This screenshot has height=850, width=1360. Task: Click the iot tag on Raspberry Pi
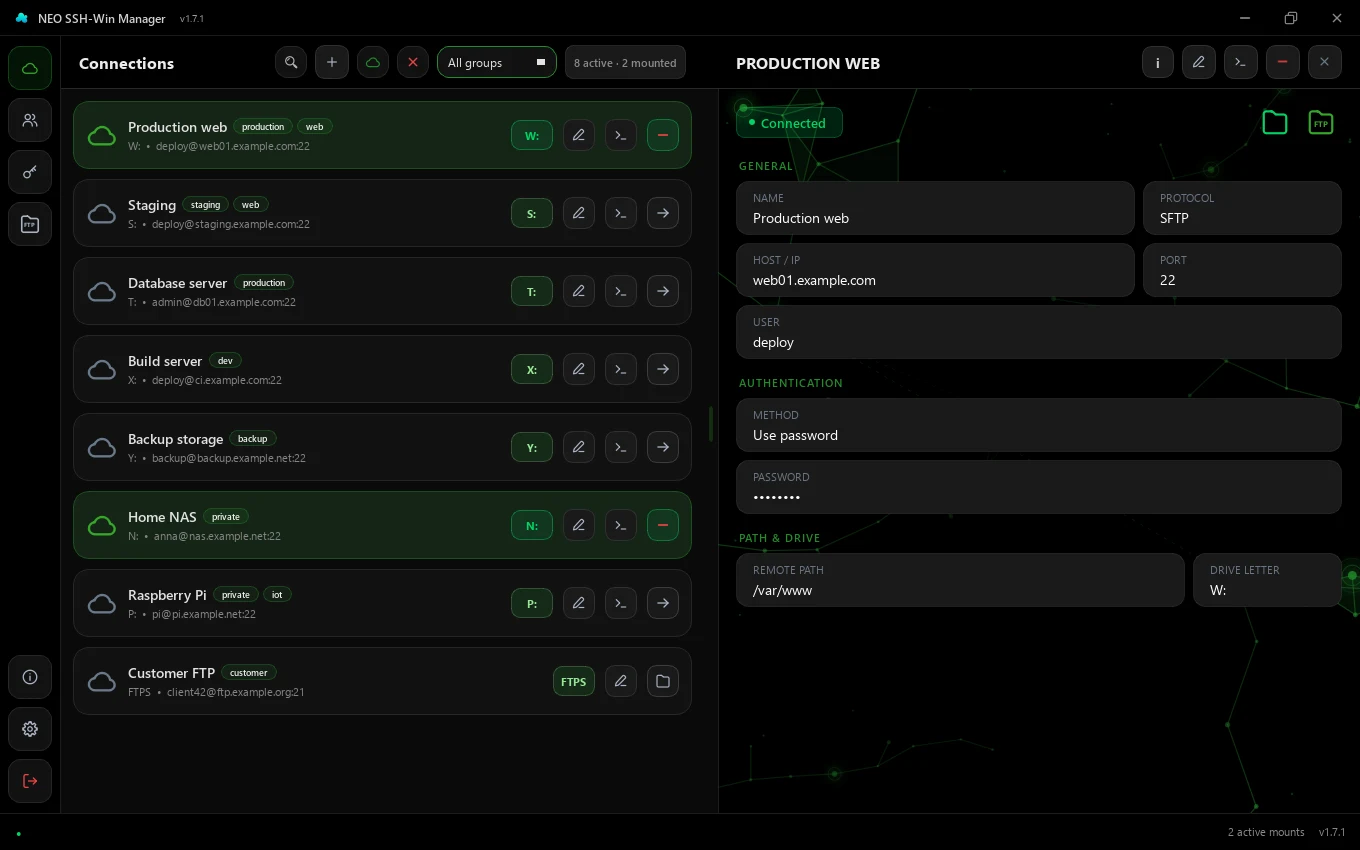pos(277,595)
